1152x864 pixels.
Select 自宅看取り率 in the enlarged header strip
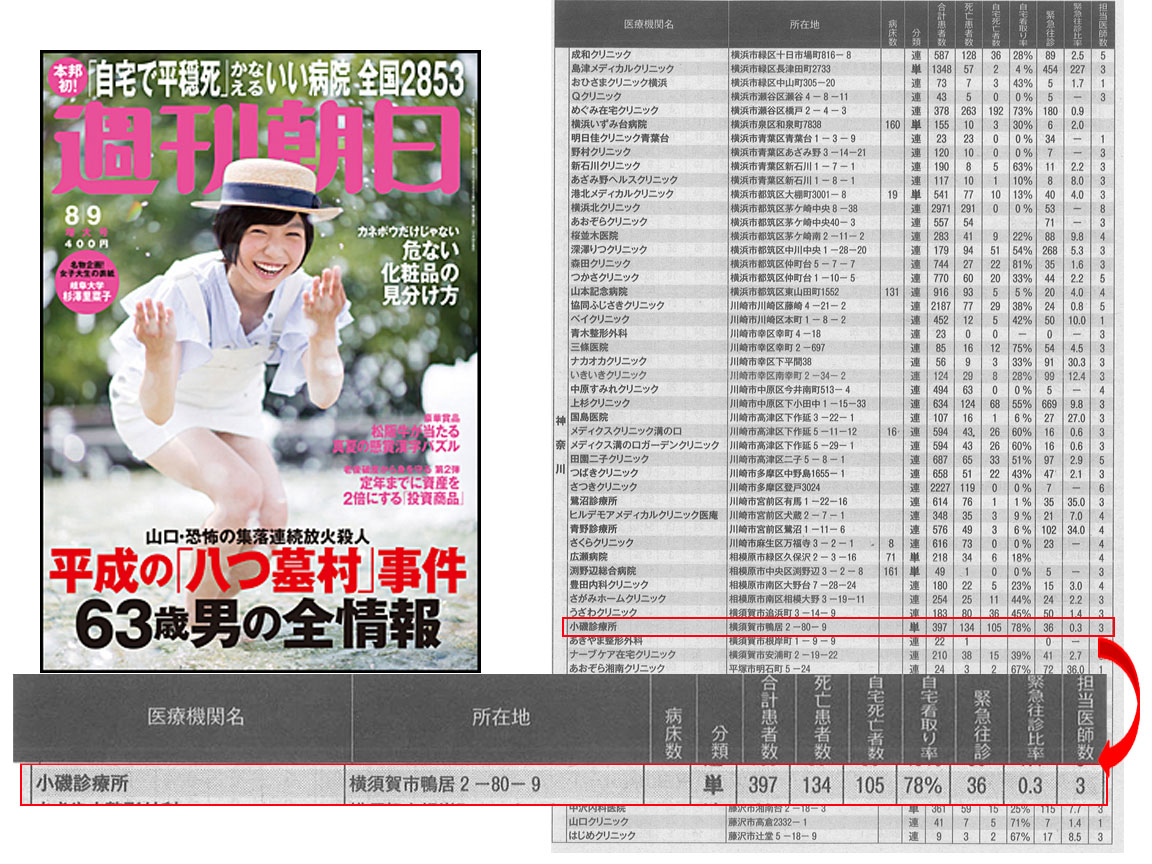tap(929, 717)
